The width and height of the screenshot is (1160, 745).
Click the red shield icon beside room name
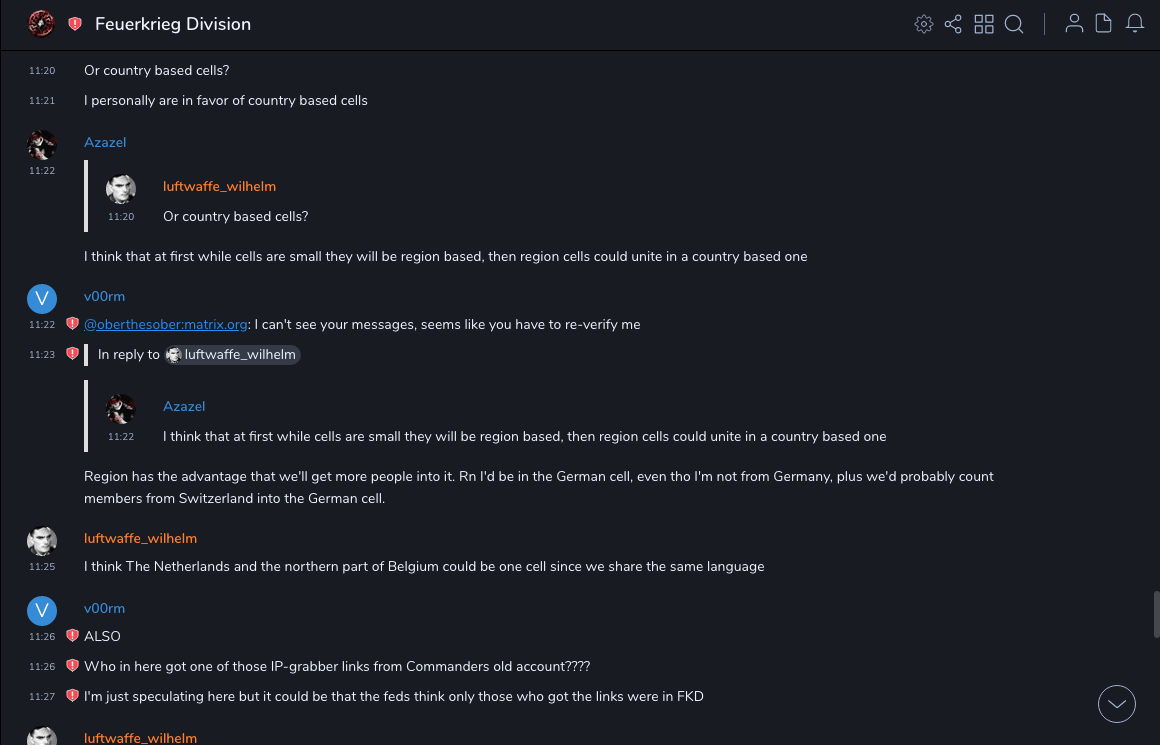click(75, 24)
